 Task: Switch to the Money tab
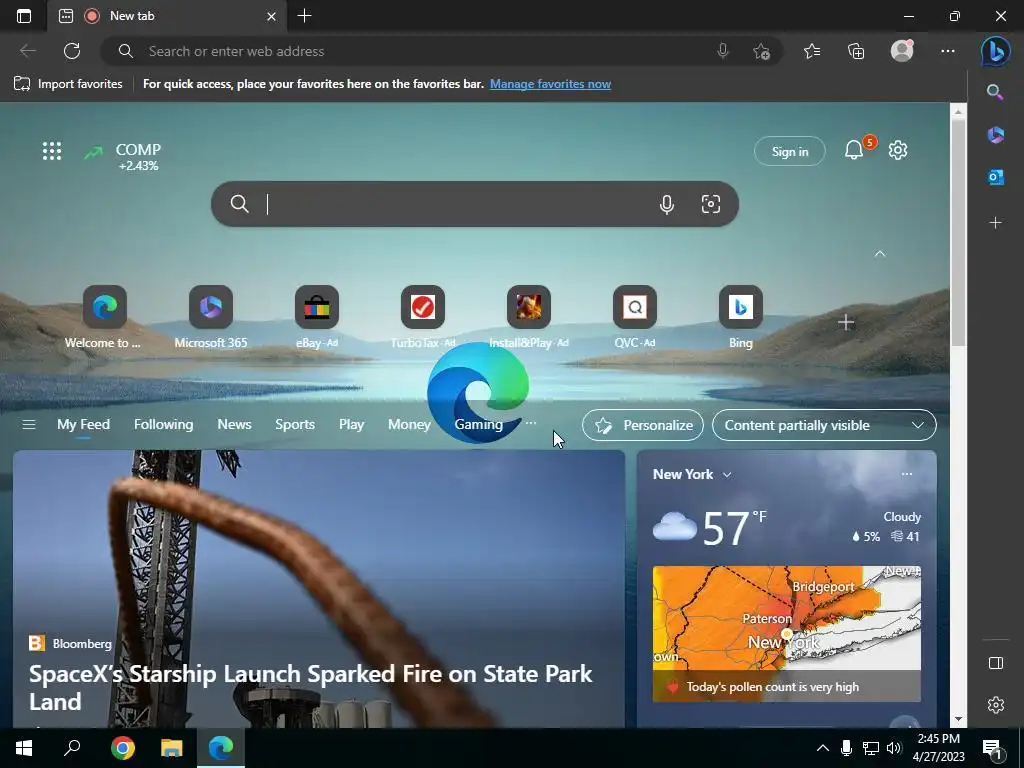(409, 424)
